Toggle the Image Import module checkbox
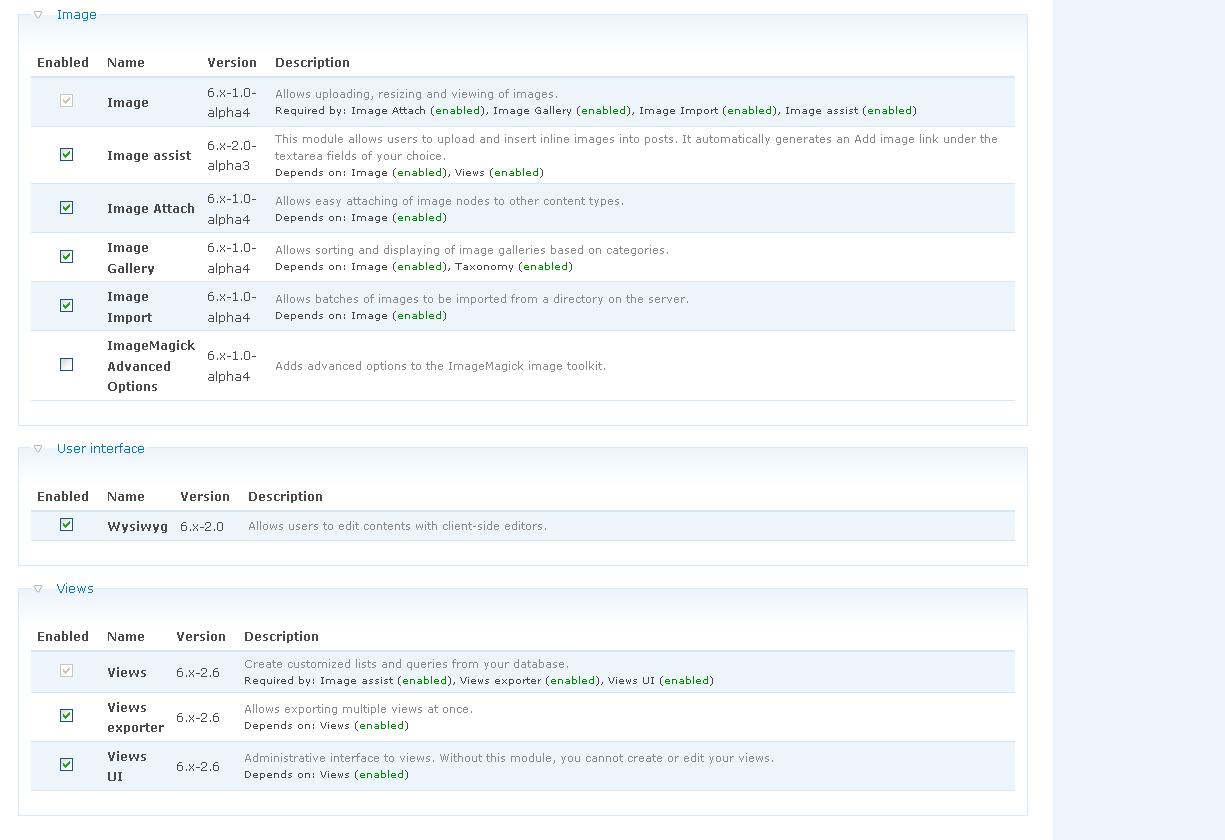The image size is (1225, 840). 67,306
